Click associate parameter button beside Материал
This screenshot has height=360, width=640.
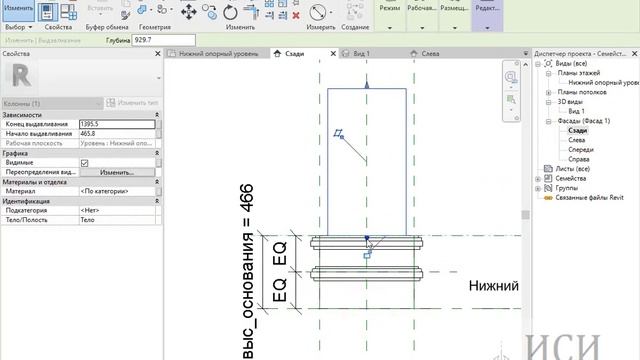pyautogui.click(x=158, y=191)
